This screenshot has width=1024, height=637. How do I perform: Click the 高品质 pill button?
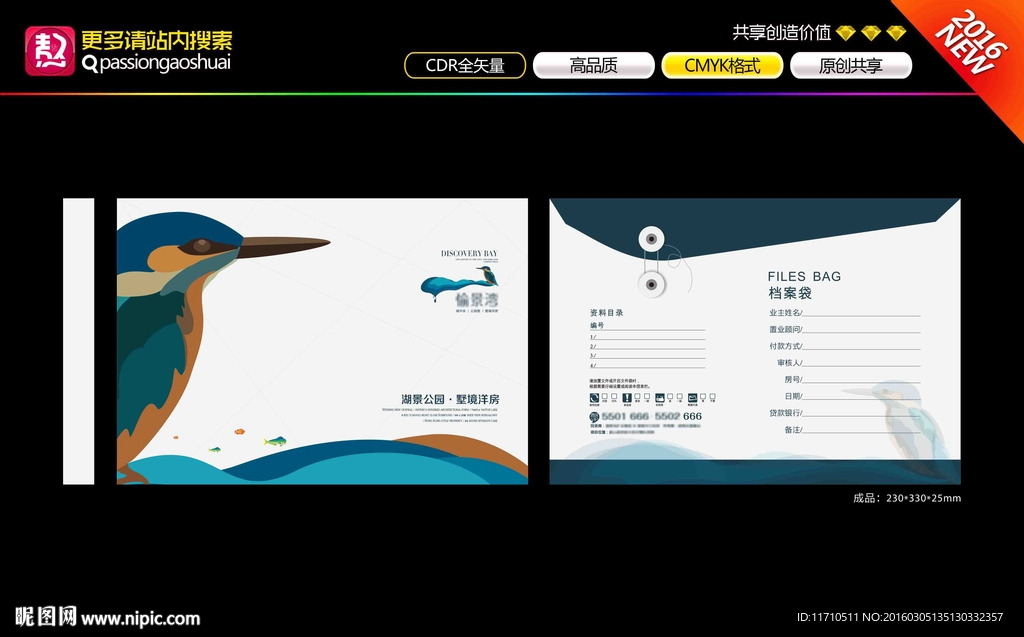pyautogui.click(x=594, y=65)
